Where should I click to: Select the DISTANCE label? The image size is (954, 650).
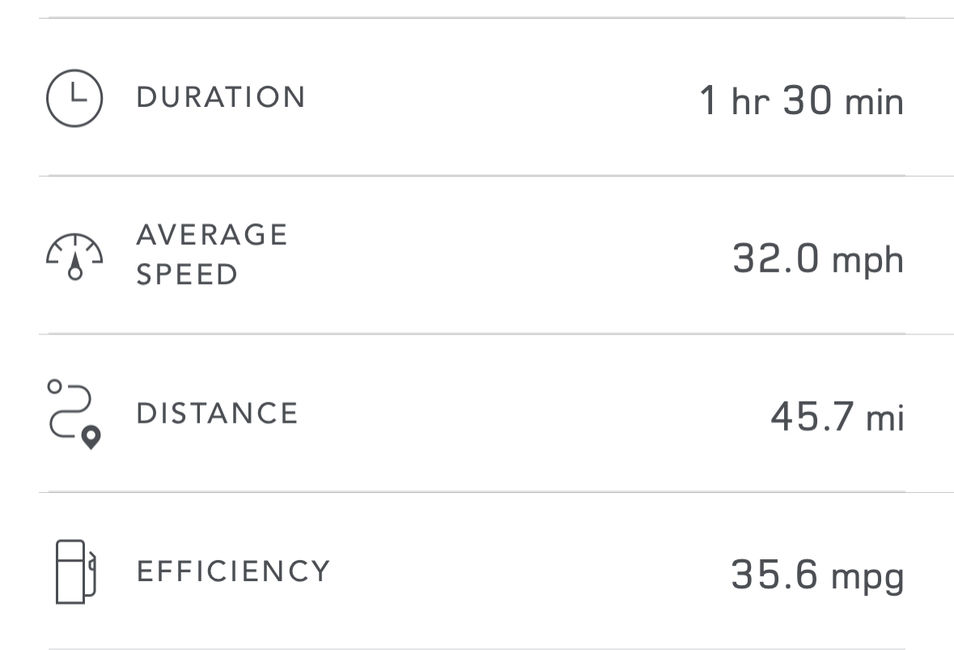click(217, 414)
